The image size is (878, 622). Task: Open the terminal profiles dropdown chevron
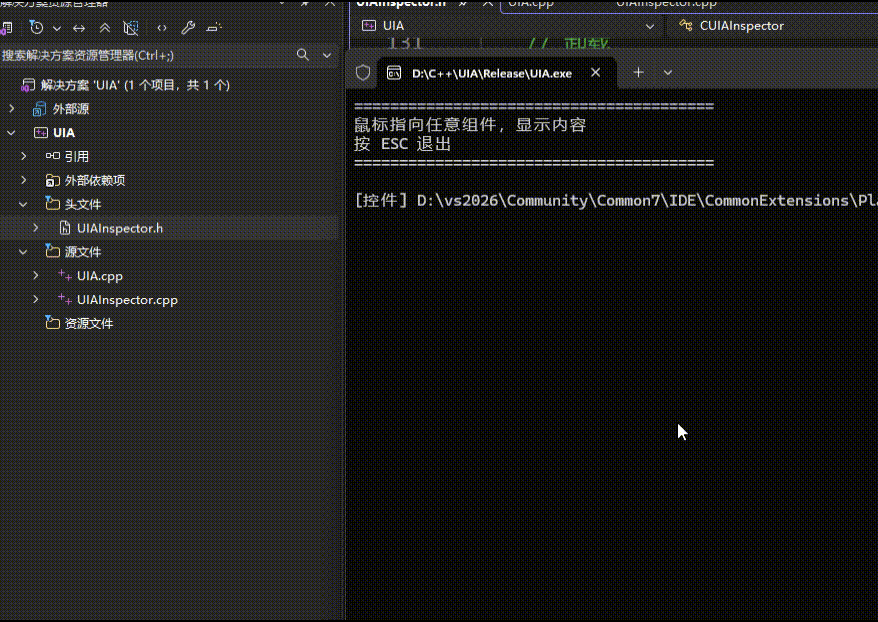pos(667,73)
